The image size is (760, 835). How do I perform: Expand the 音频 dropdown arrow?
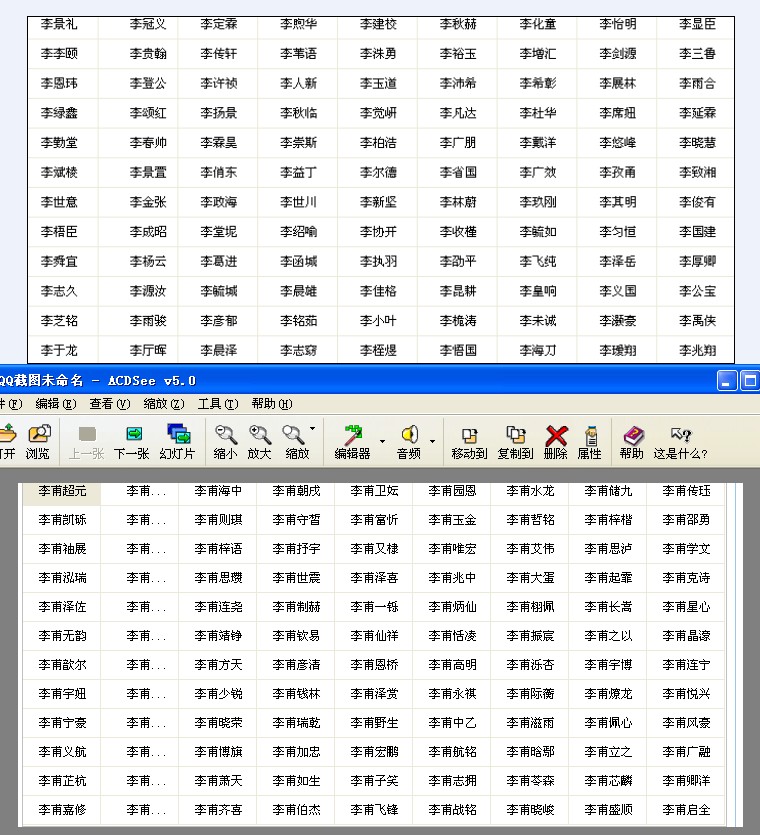(x=432, y=441)
